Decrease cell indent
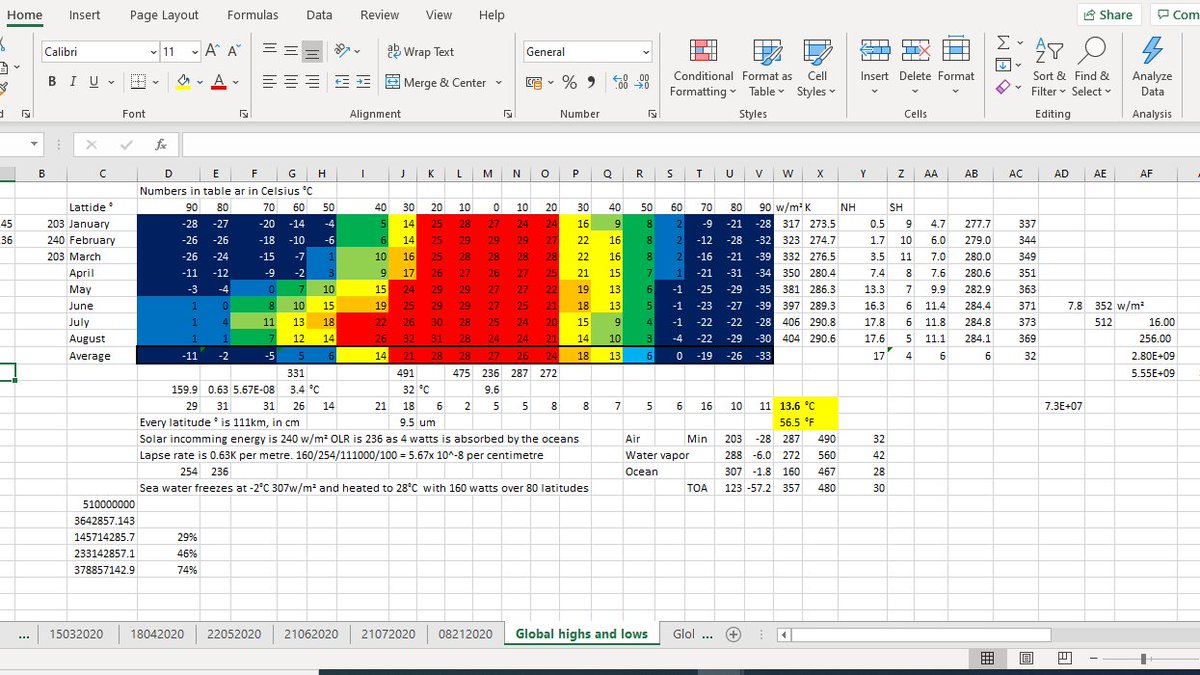The width and height of the screenshot is (1200, 675). click(x=341, y=83)
